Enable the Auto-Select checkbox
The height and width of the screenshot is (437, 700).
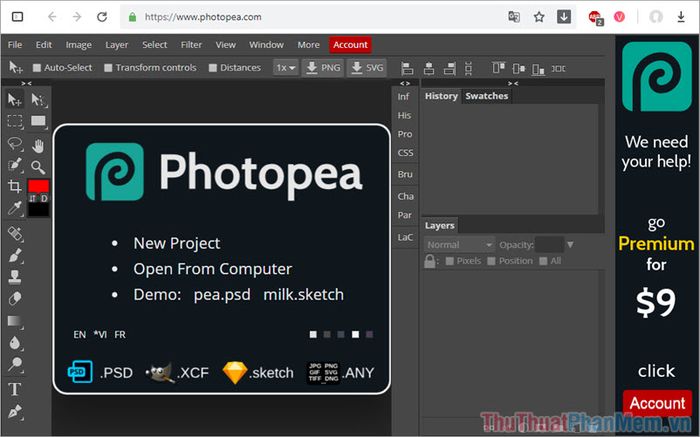click(37, 68)
